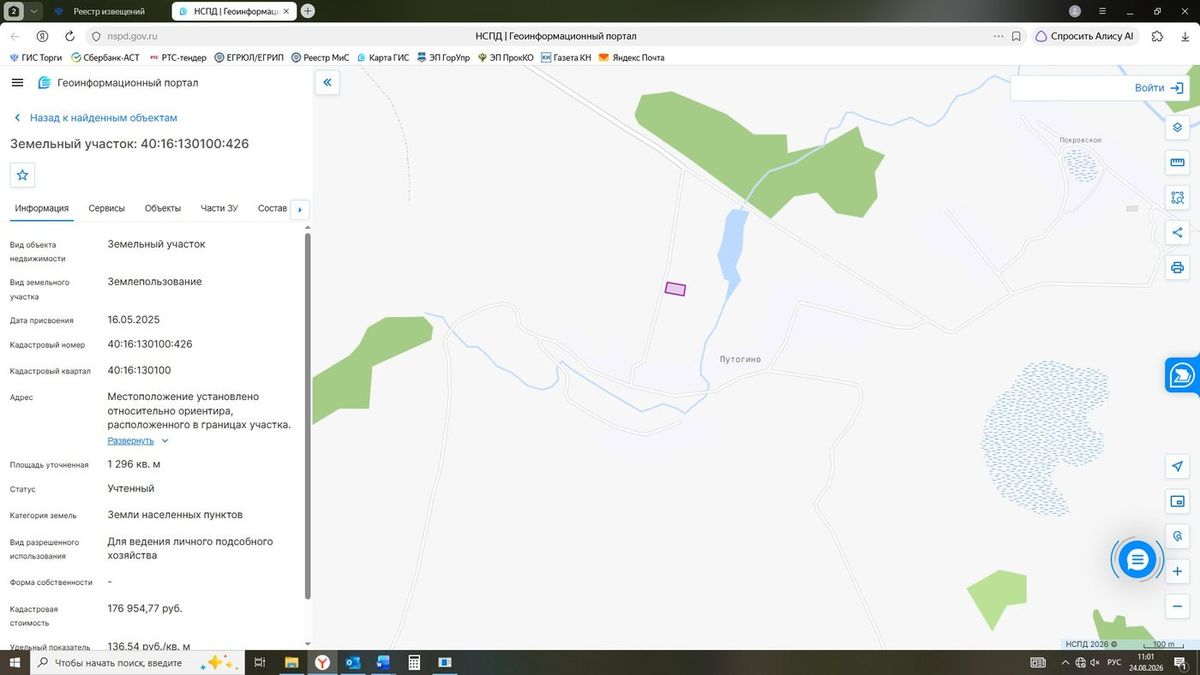This screenshot has width=1200, height=675.
Task: Zoom in with the plus button
Action: point(1177,571)
